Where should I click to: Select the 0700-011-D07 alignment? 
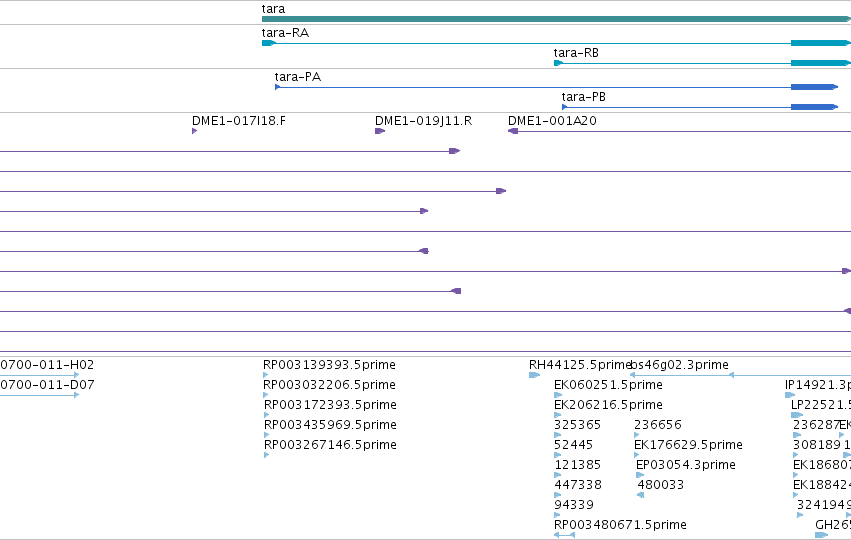click(39, 395)
